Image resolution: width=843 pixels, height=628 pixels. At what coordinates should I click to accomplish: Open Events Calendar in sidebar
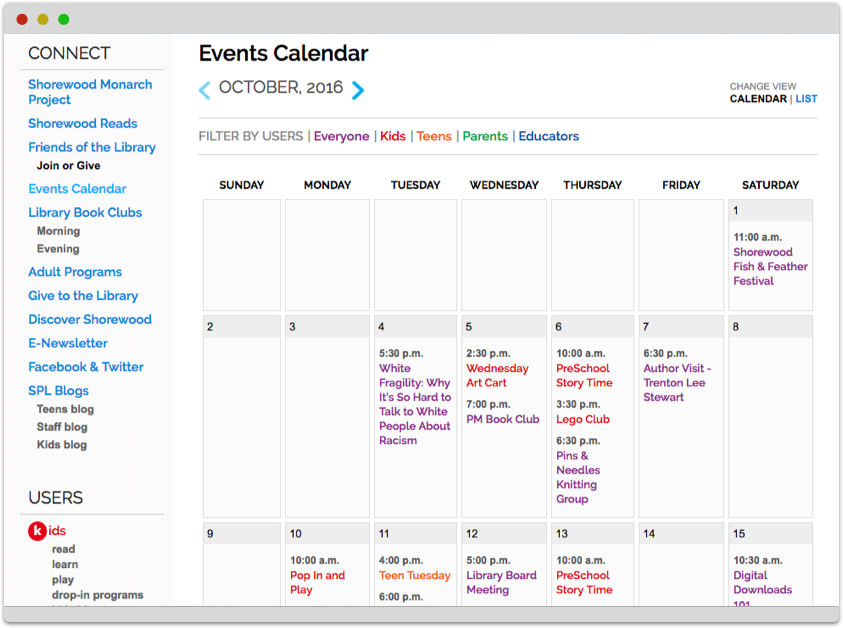point(77,189)
